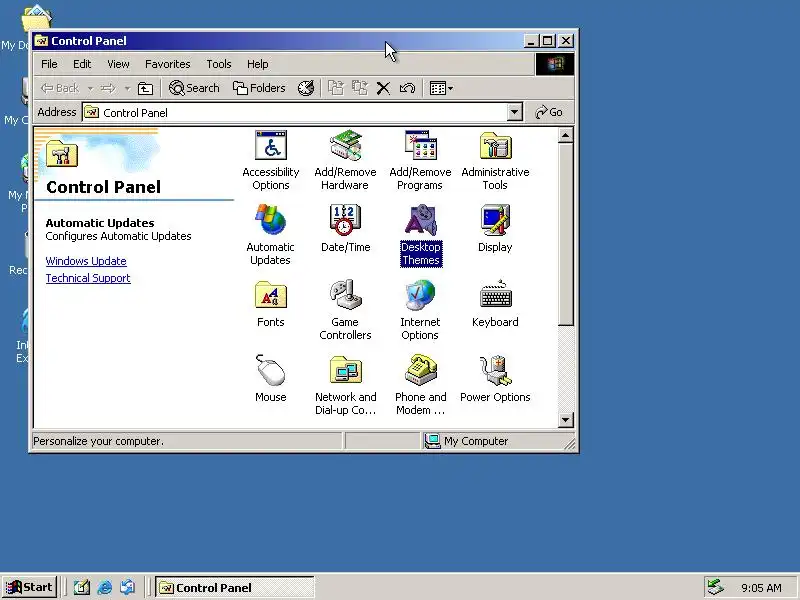
Task: Expand the Address bar dropdown arrow
Action: click(x=515, y=112)
